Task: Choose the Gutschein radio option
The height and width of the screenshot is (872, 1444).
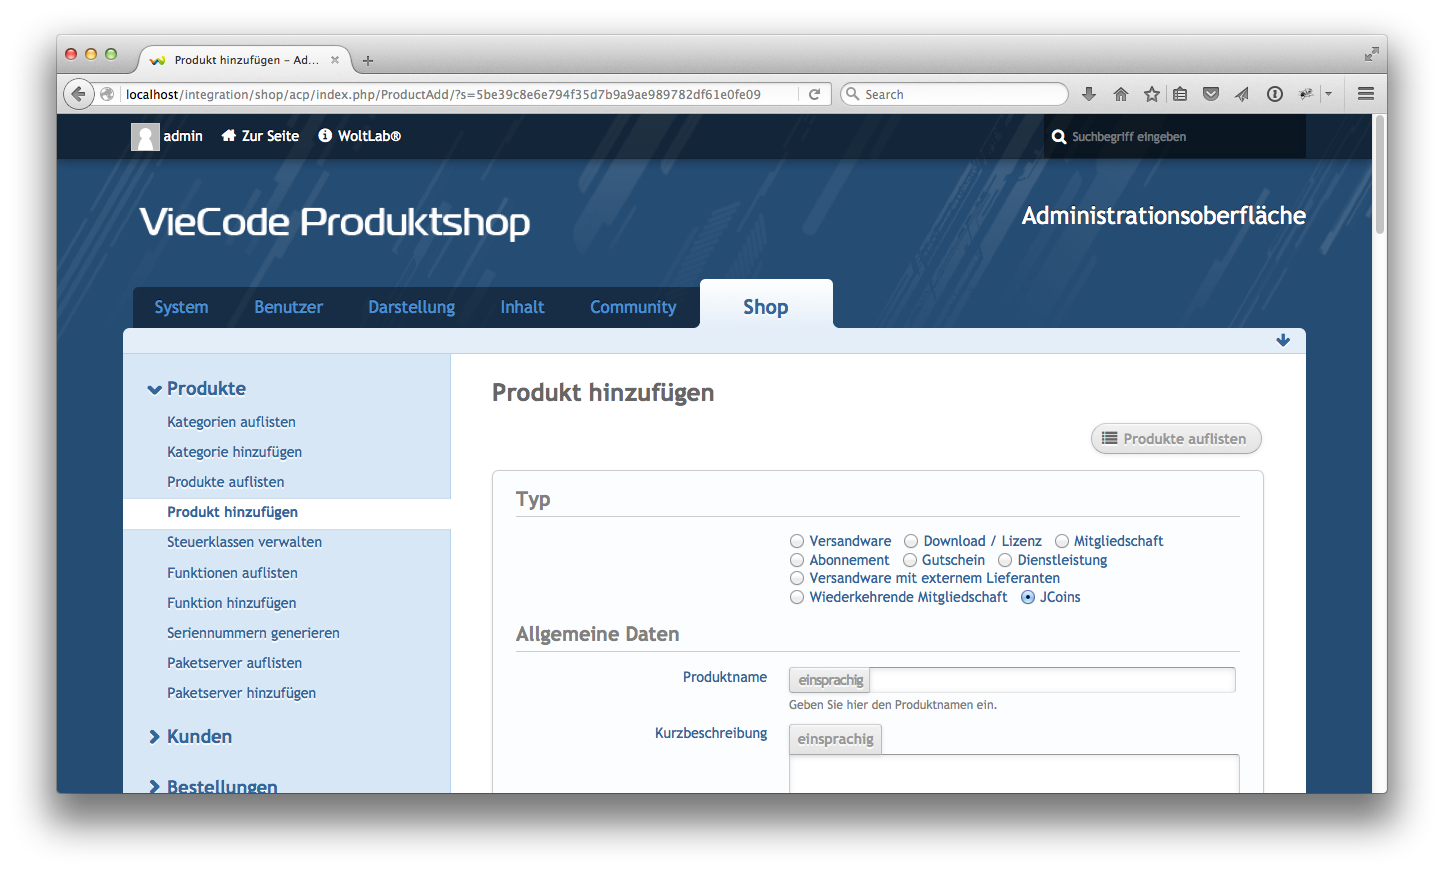Action: pos(910,560)
